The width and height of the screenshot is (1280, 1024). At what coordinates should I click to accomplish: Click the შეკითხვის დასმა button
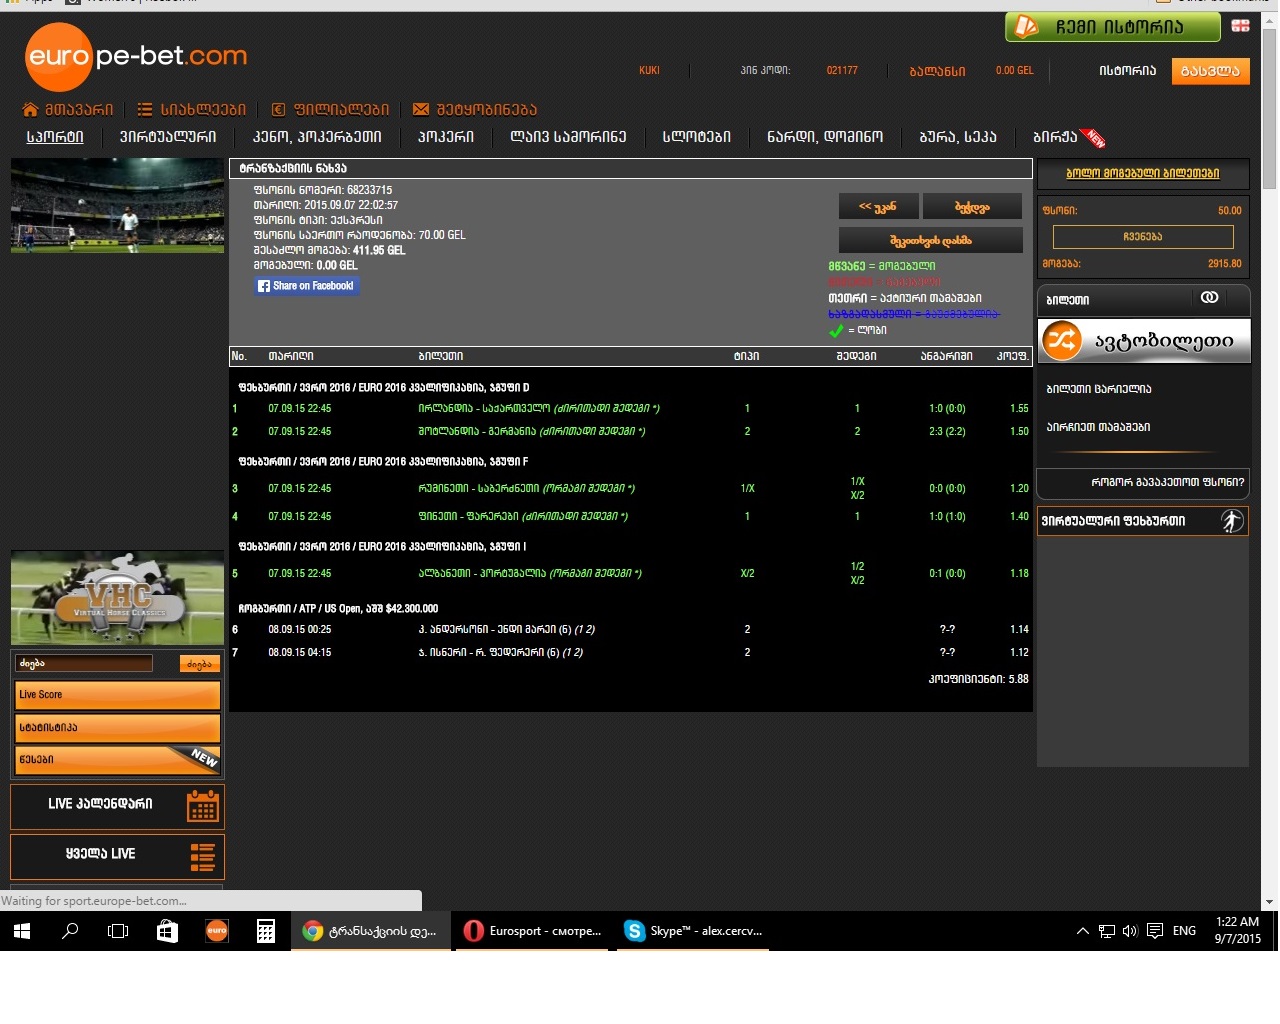pyautogui.click(x=930, y=240)
